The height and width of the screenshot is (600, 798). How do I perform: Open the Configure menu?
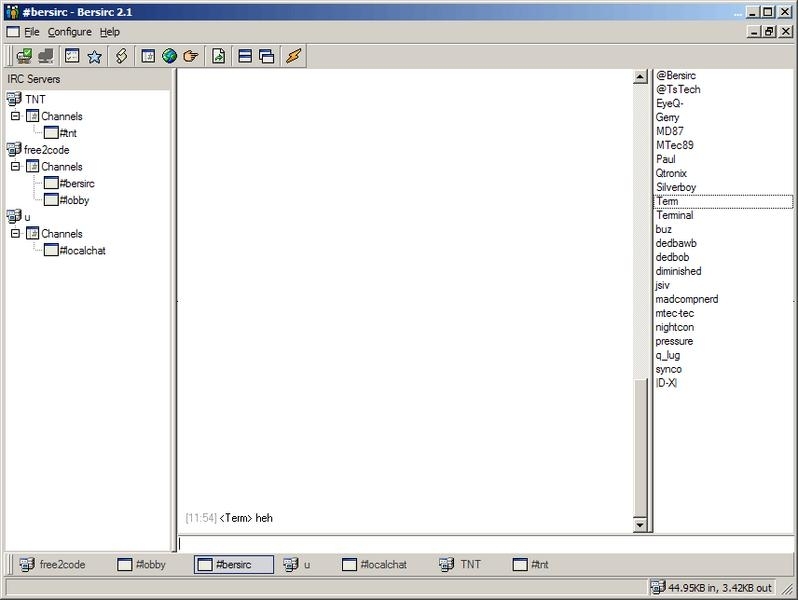70,32
